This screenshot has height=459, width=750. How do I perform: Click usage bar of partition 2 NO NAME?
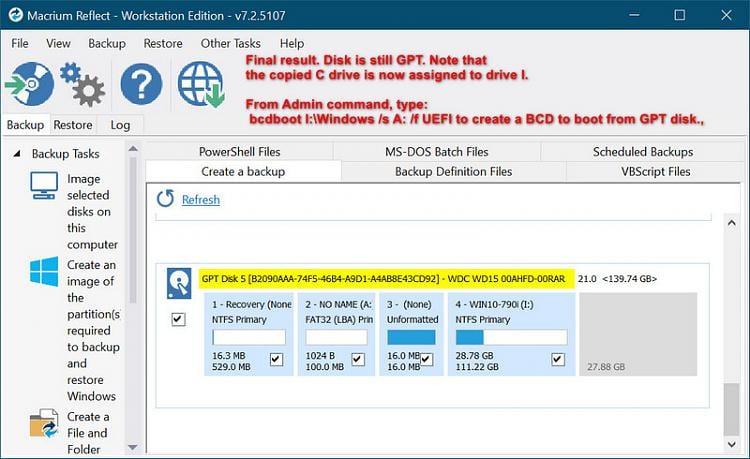(x=336, y=337)
